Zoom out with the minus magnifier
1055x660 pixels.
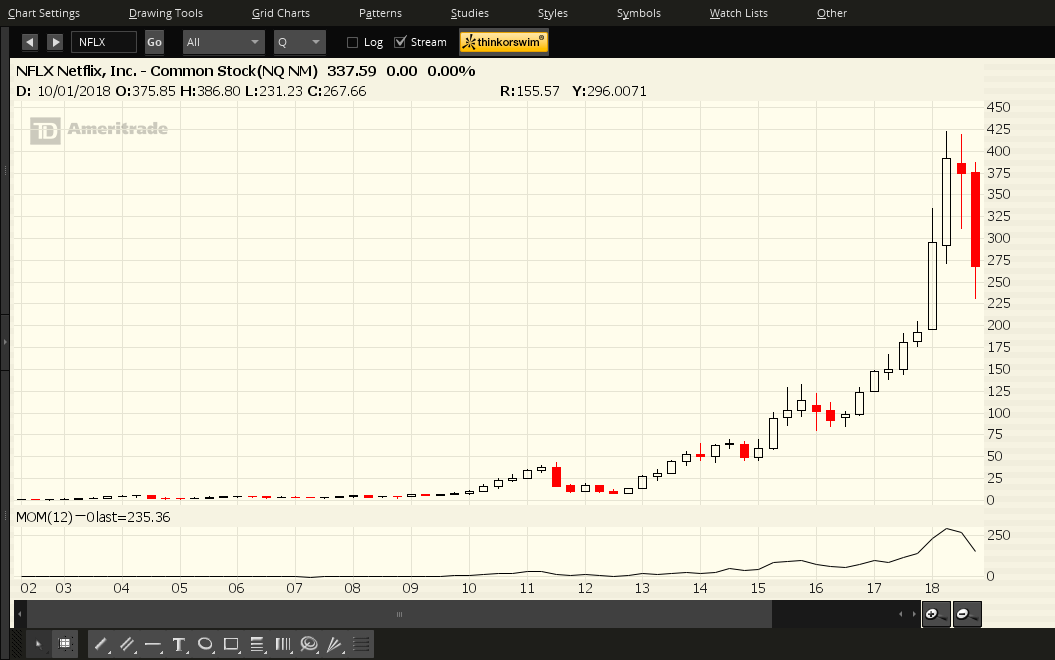point(967,614)
